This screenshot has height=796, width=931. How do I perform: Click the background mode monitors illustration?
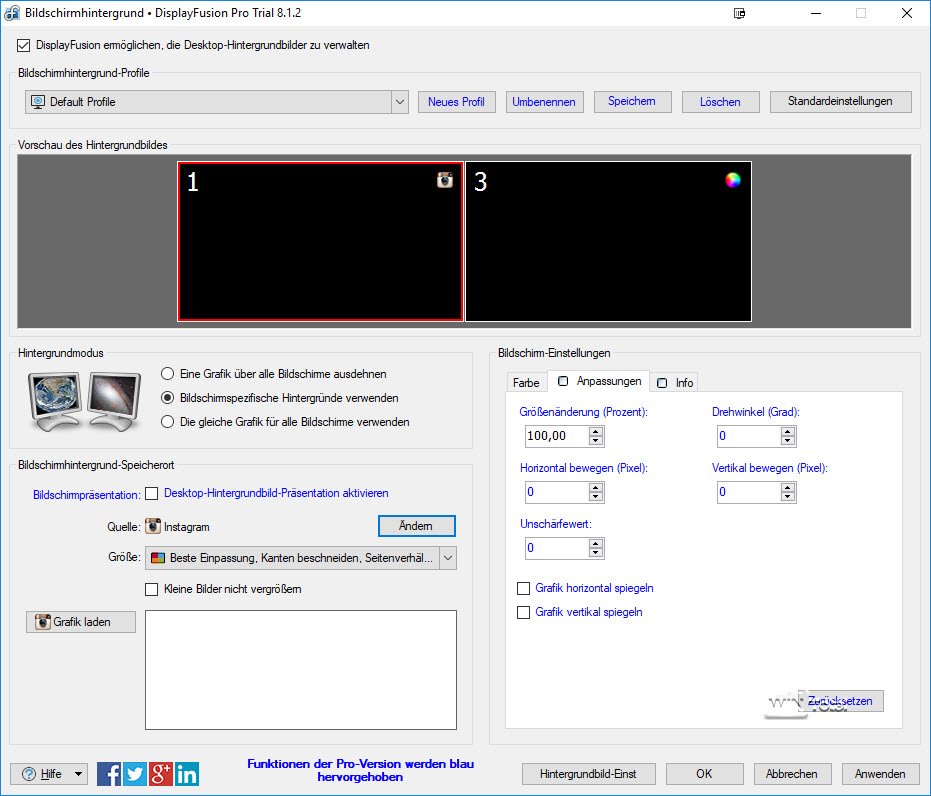(84, 401)
